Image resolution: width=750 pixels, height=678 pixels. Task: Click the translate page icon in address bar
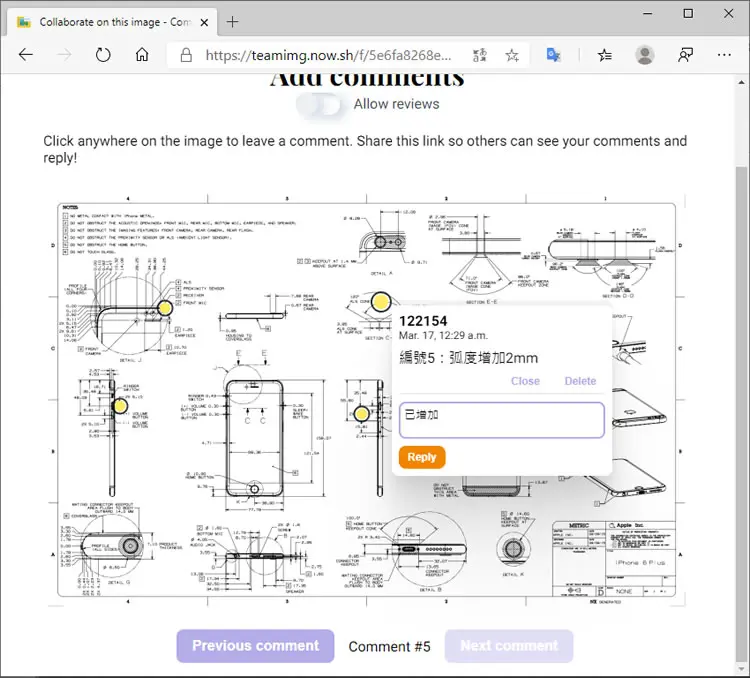point(480,56)
